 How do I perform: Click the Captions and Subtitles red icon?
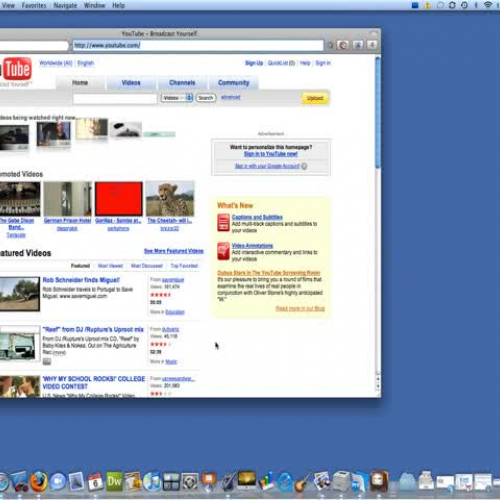click(223, 223)
